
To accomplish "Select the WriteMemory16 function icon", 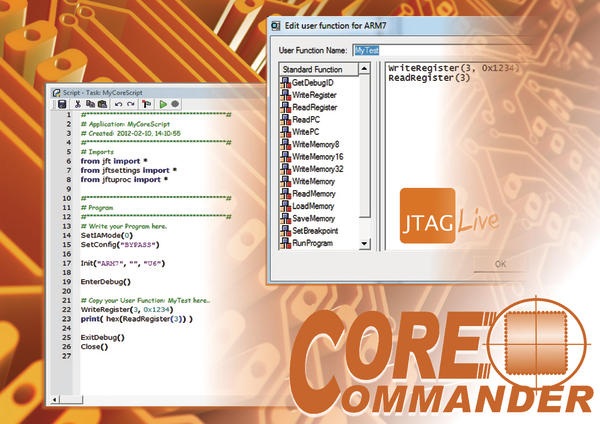I will (x=286, y=156).
